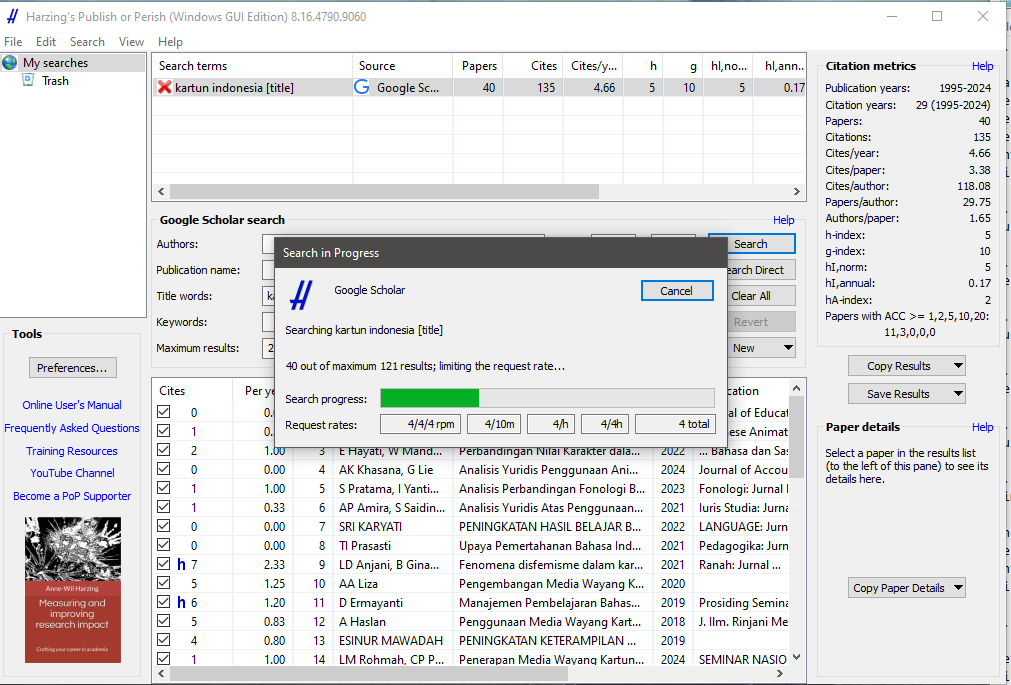Click the results list horizontal scrollbar
The width and height of the screenshot is (1011, 685).
point(369,673)
